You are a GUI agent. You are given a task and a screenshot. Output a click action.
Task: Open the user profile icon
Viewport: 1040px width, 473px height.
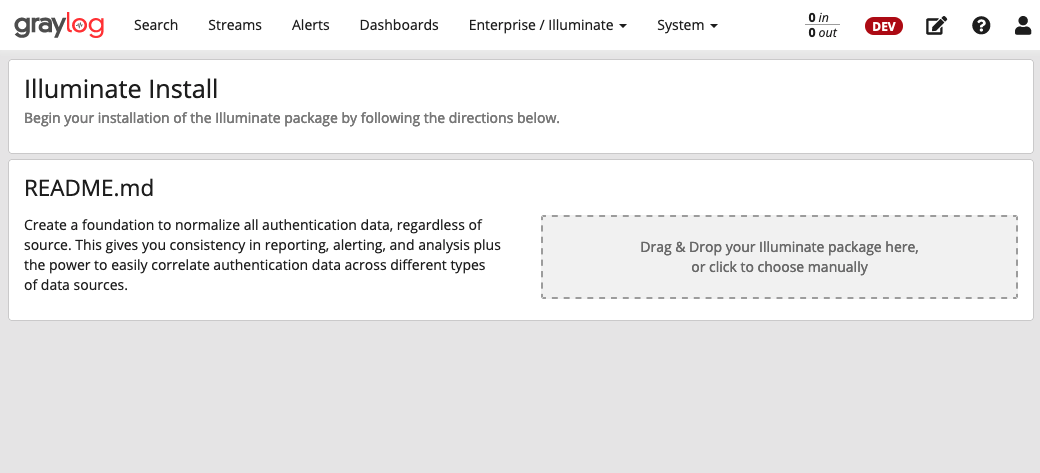pyautogui.click(x=1023, y=26)
